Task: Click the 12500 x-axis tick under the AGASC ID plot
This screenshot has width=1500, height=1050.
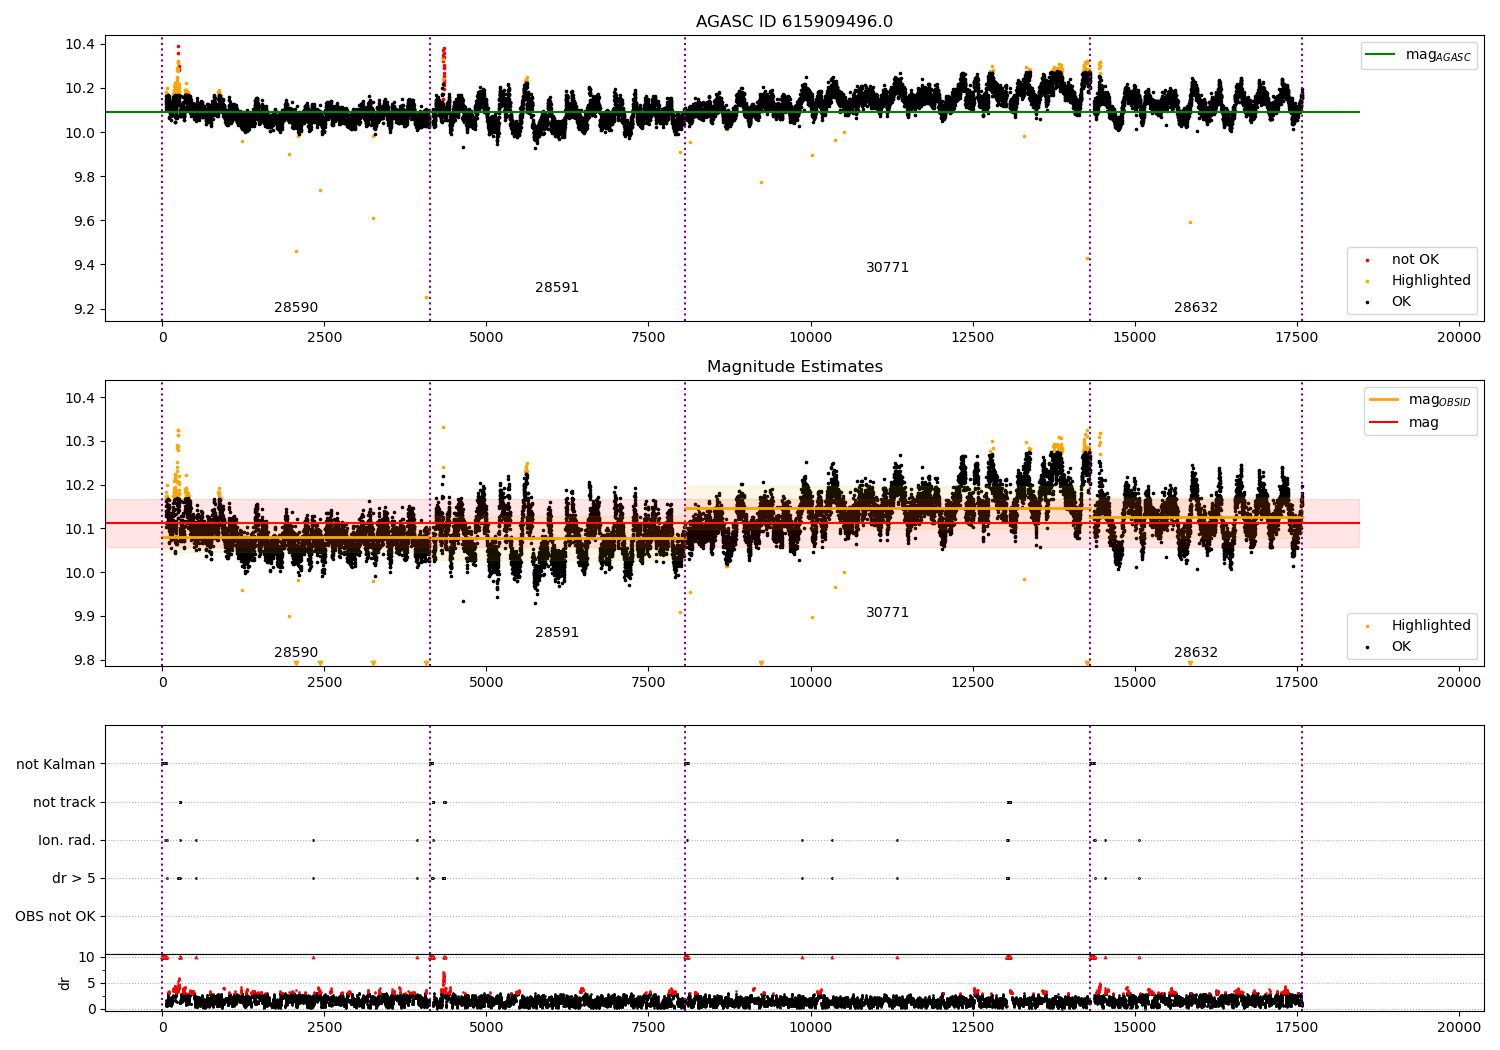Action: 972,337
